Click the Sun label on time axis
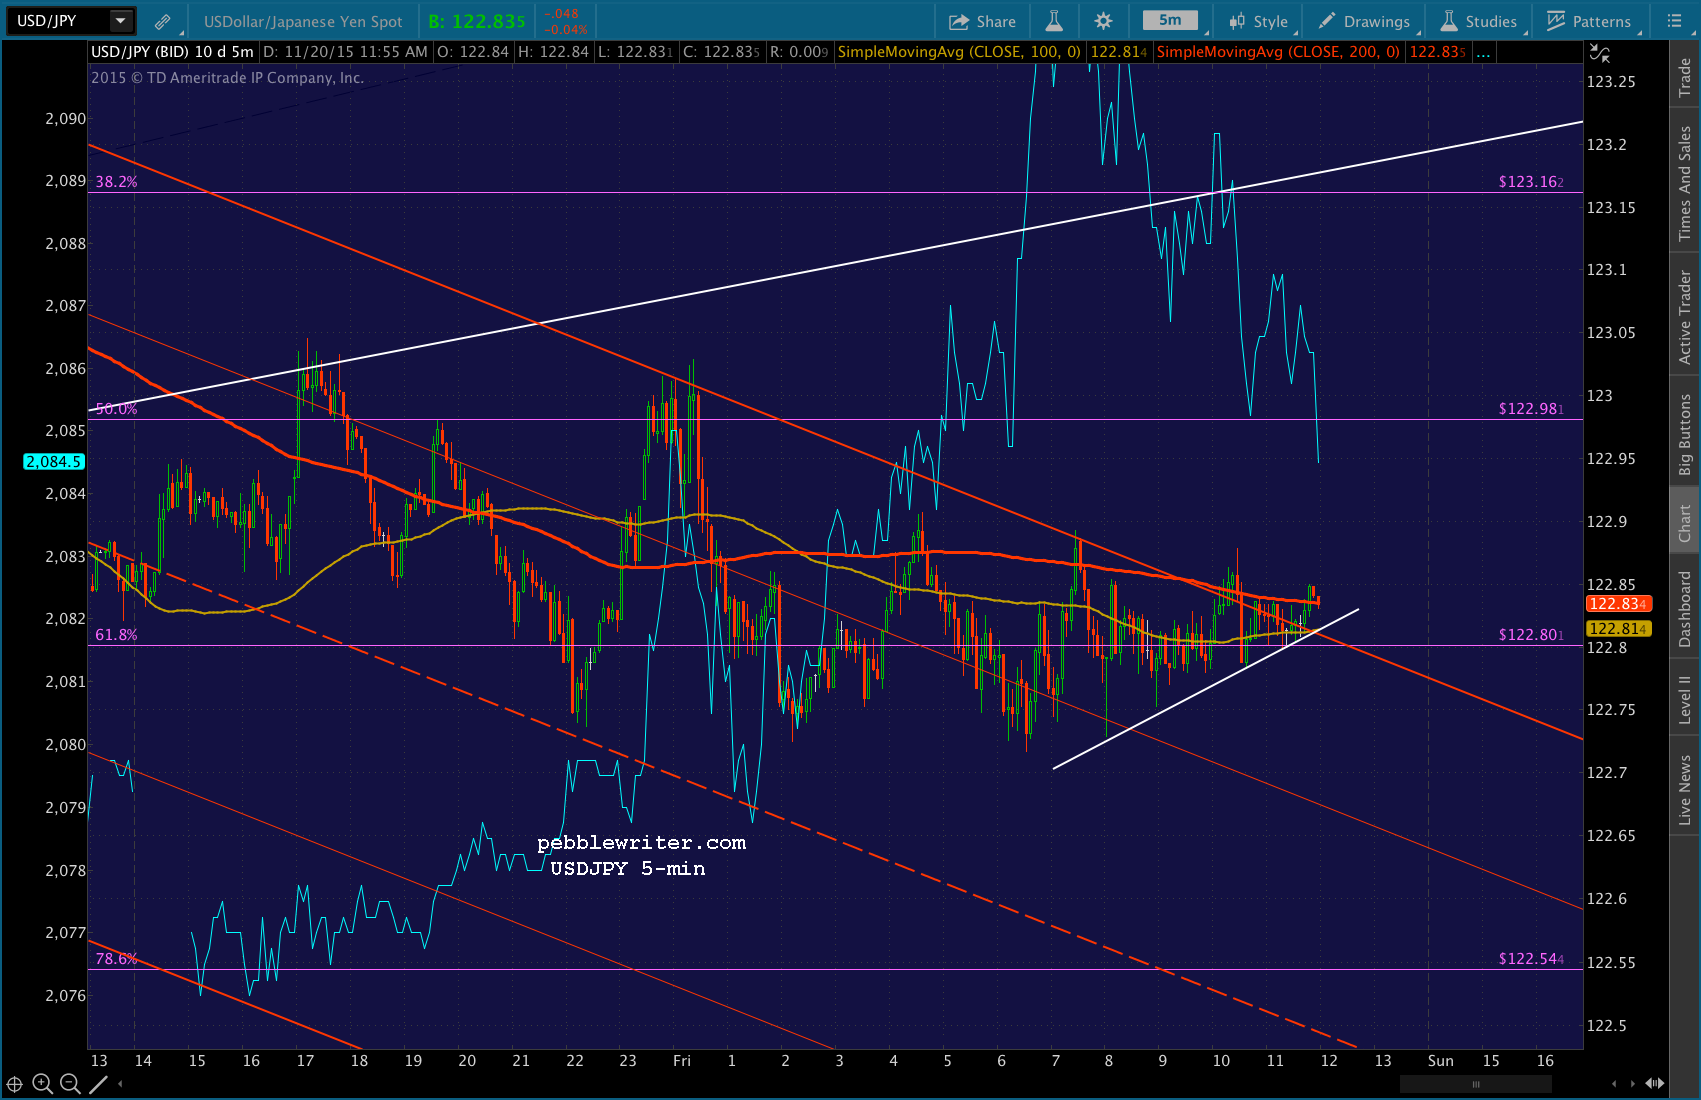This screenshot has width=1701, height=1100. click(1440, 1061)
